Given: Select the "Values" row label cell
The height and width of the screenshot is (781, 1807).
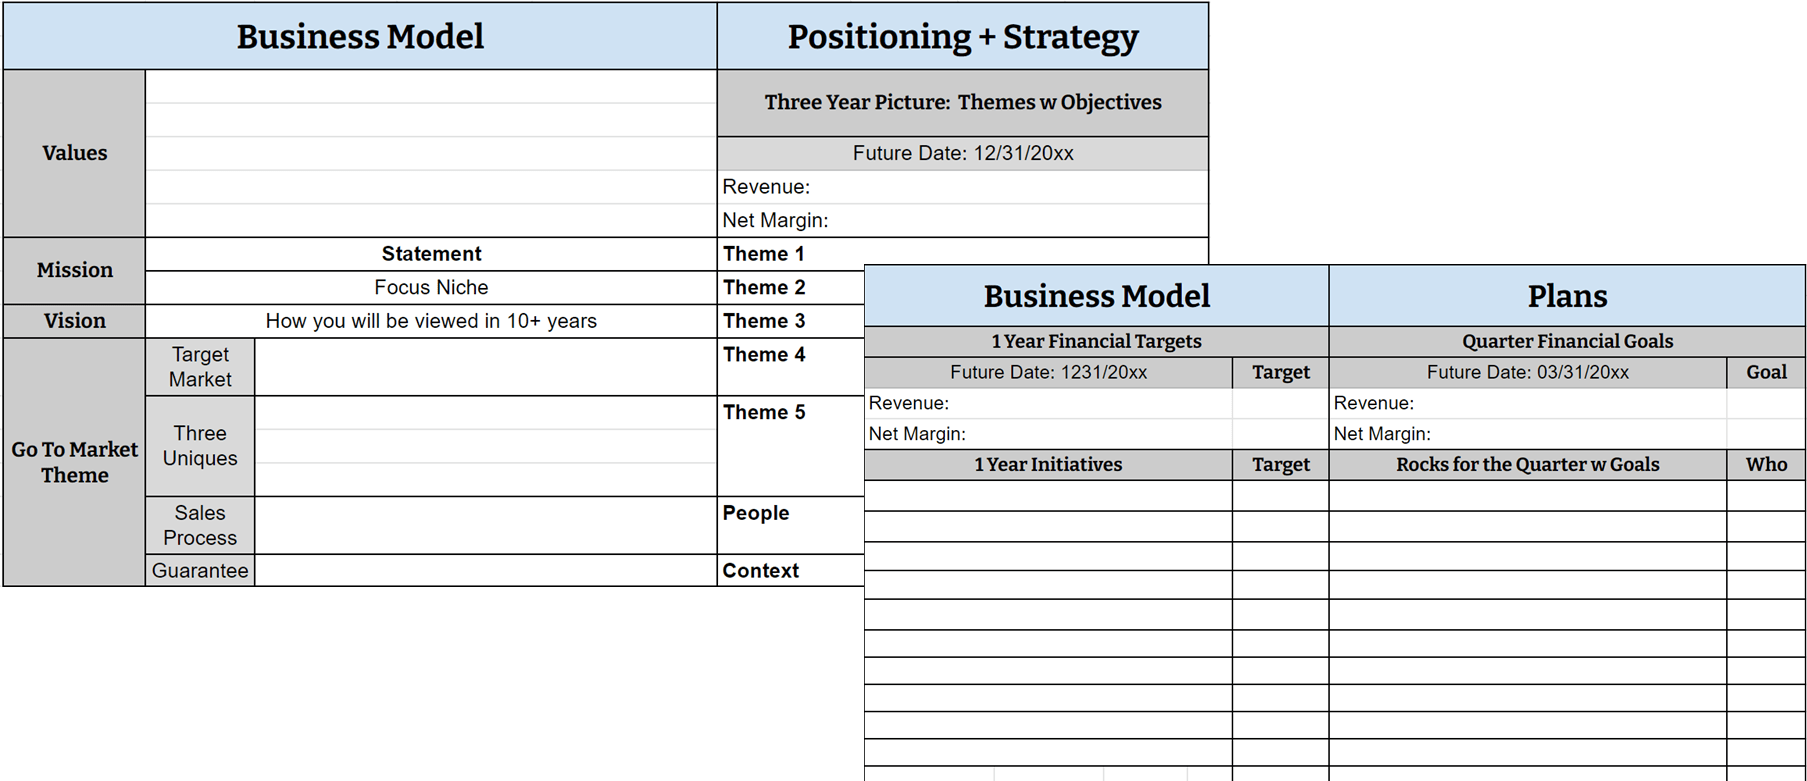Looking at the screenshot, I should tap(75, 153).
